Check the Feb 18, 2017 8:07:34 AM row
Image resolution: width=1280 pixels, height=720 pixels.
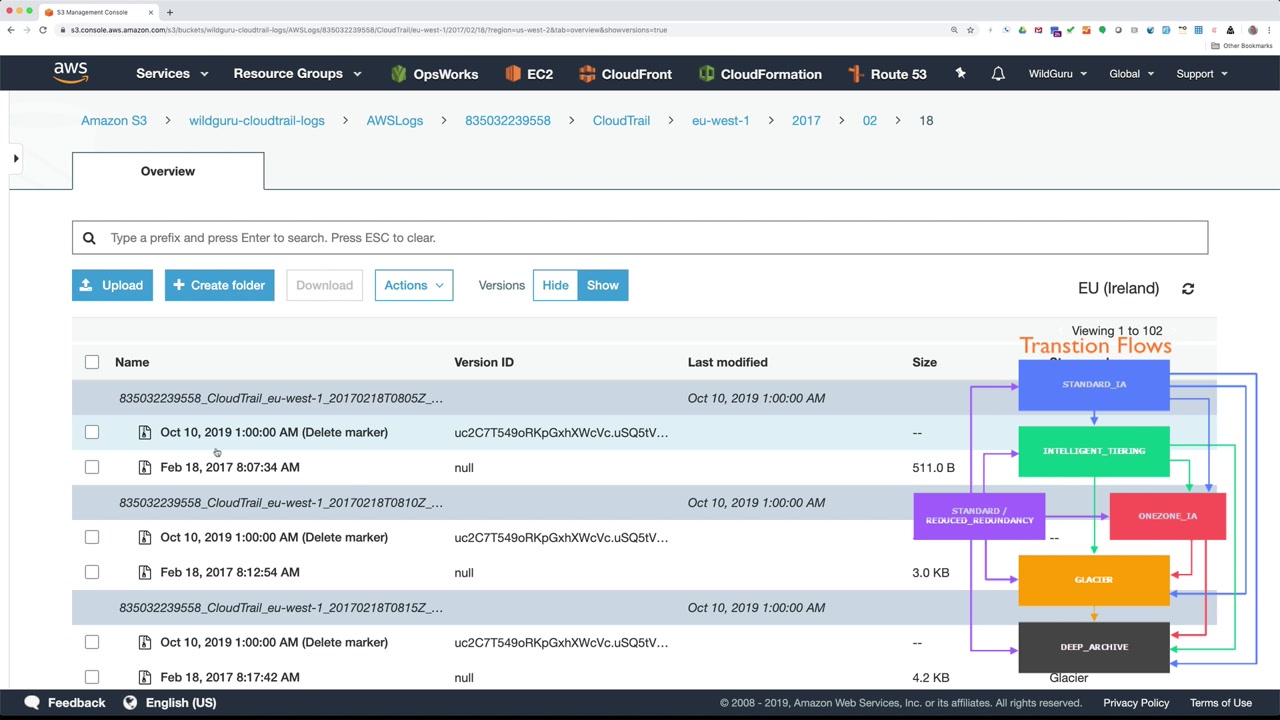click(92, 467)
